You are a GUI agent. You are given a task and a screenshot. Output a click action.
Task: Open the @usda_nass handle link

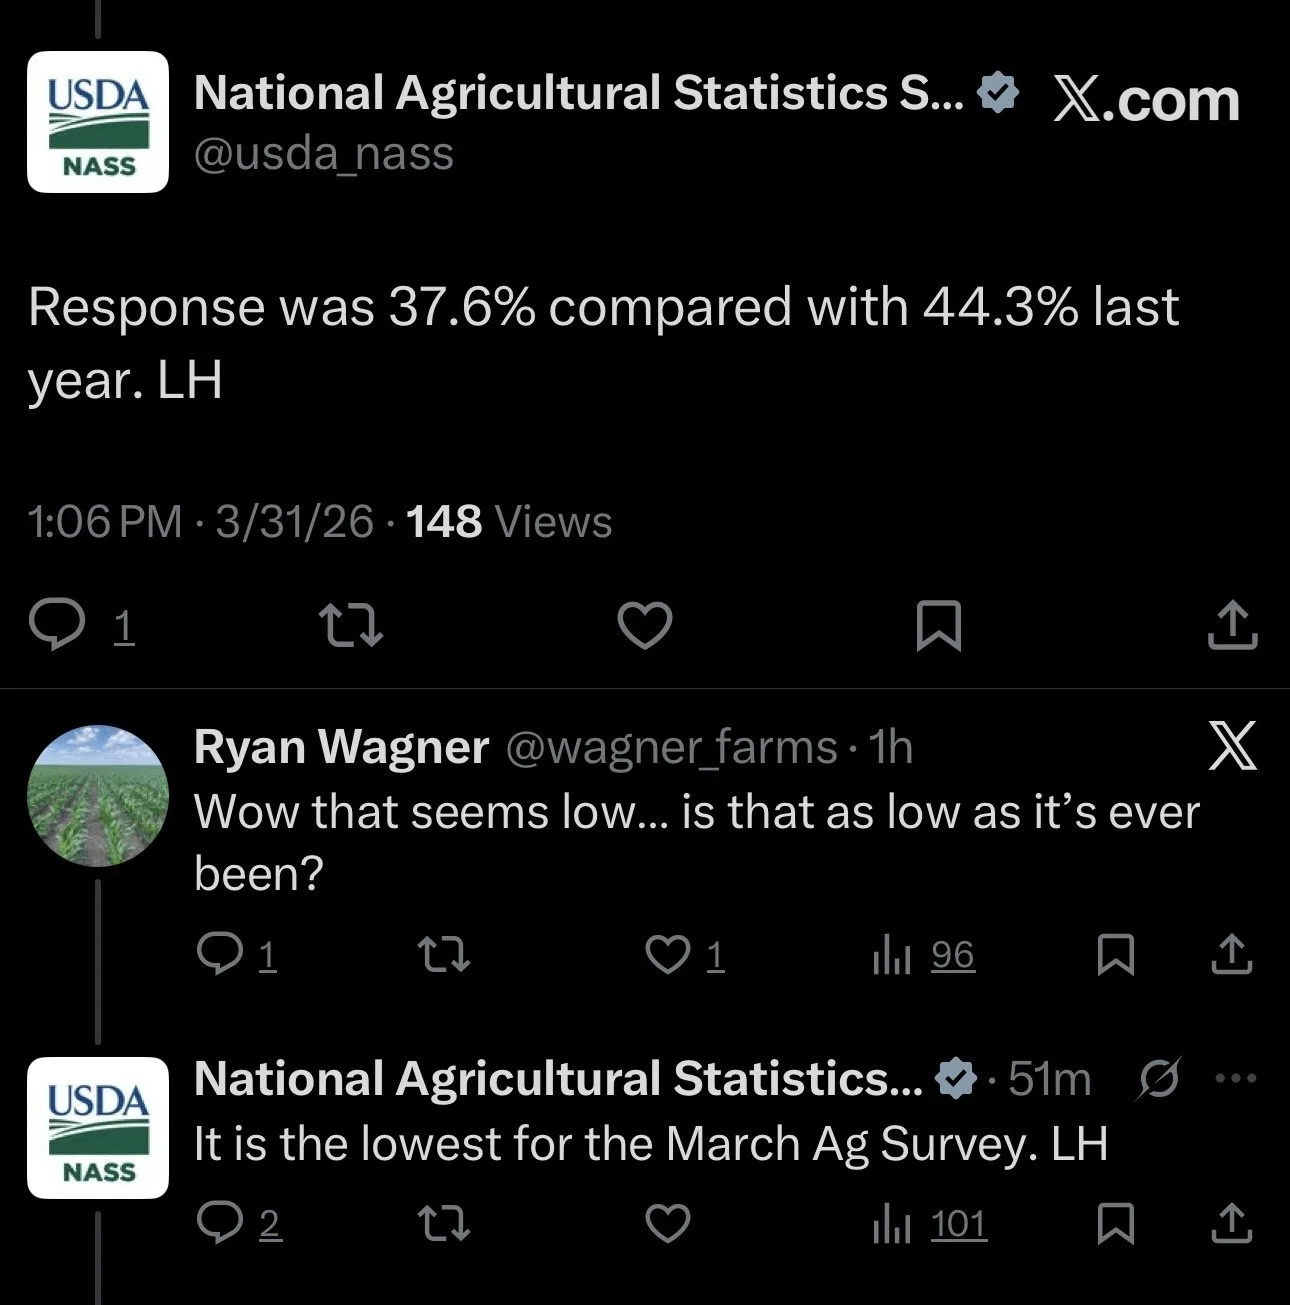point(323,153)
